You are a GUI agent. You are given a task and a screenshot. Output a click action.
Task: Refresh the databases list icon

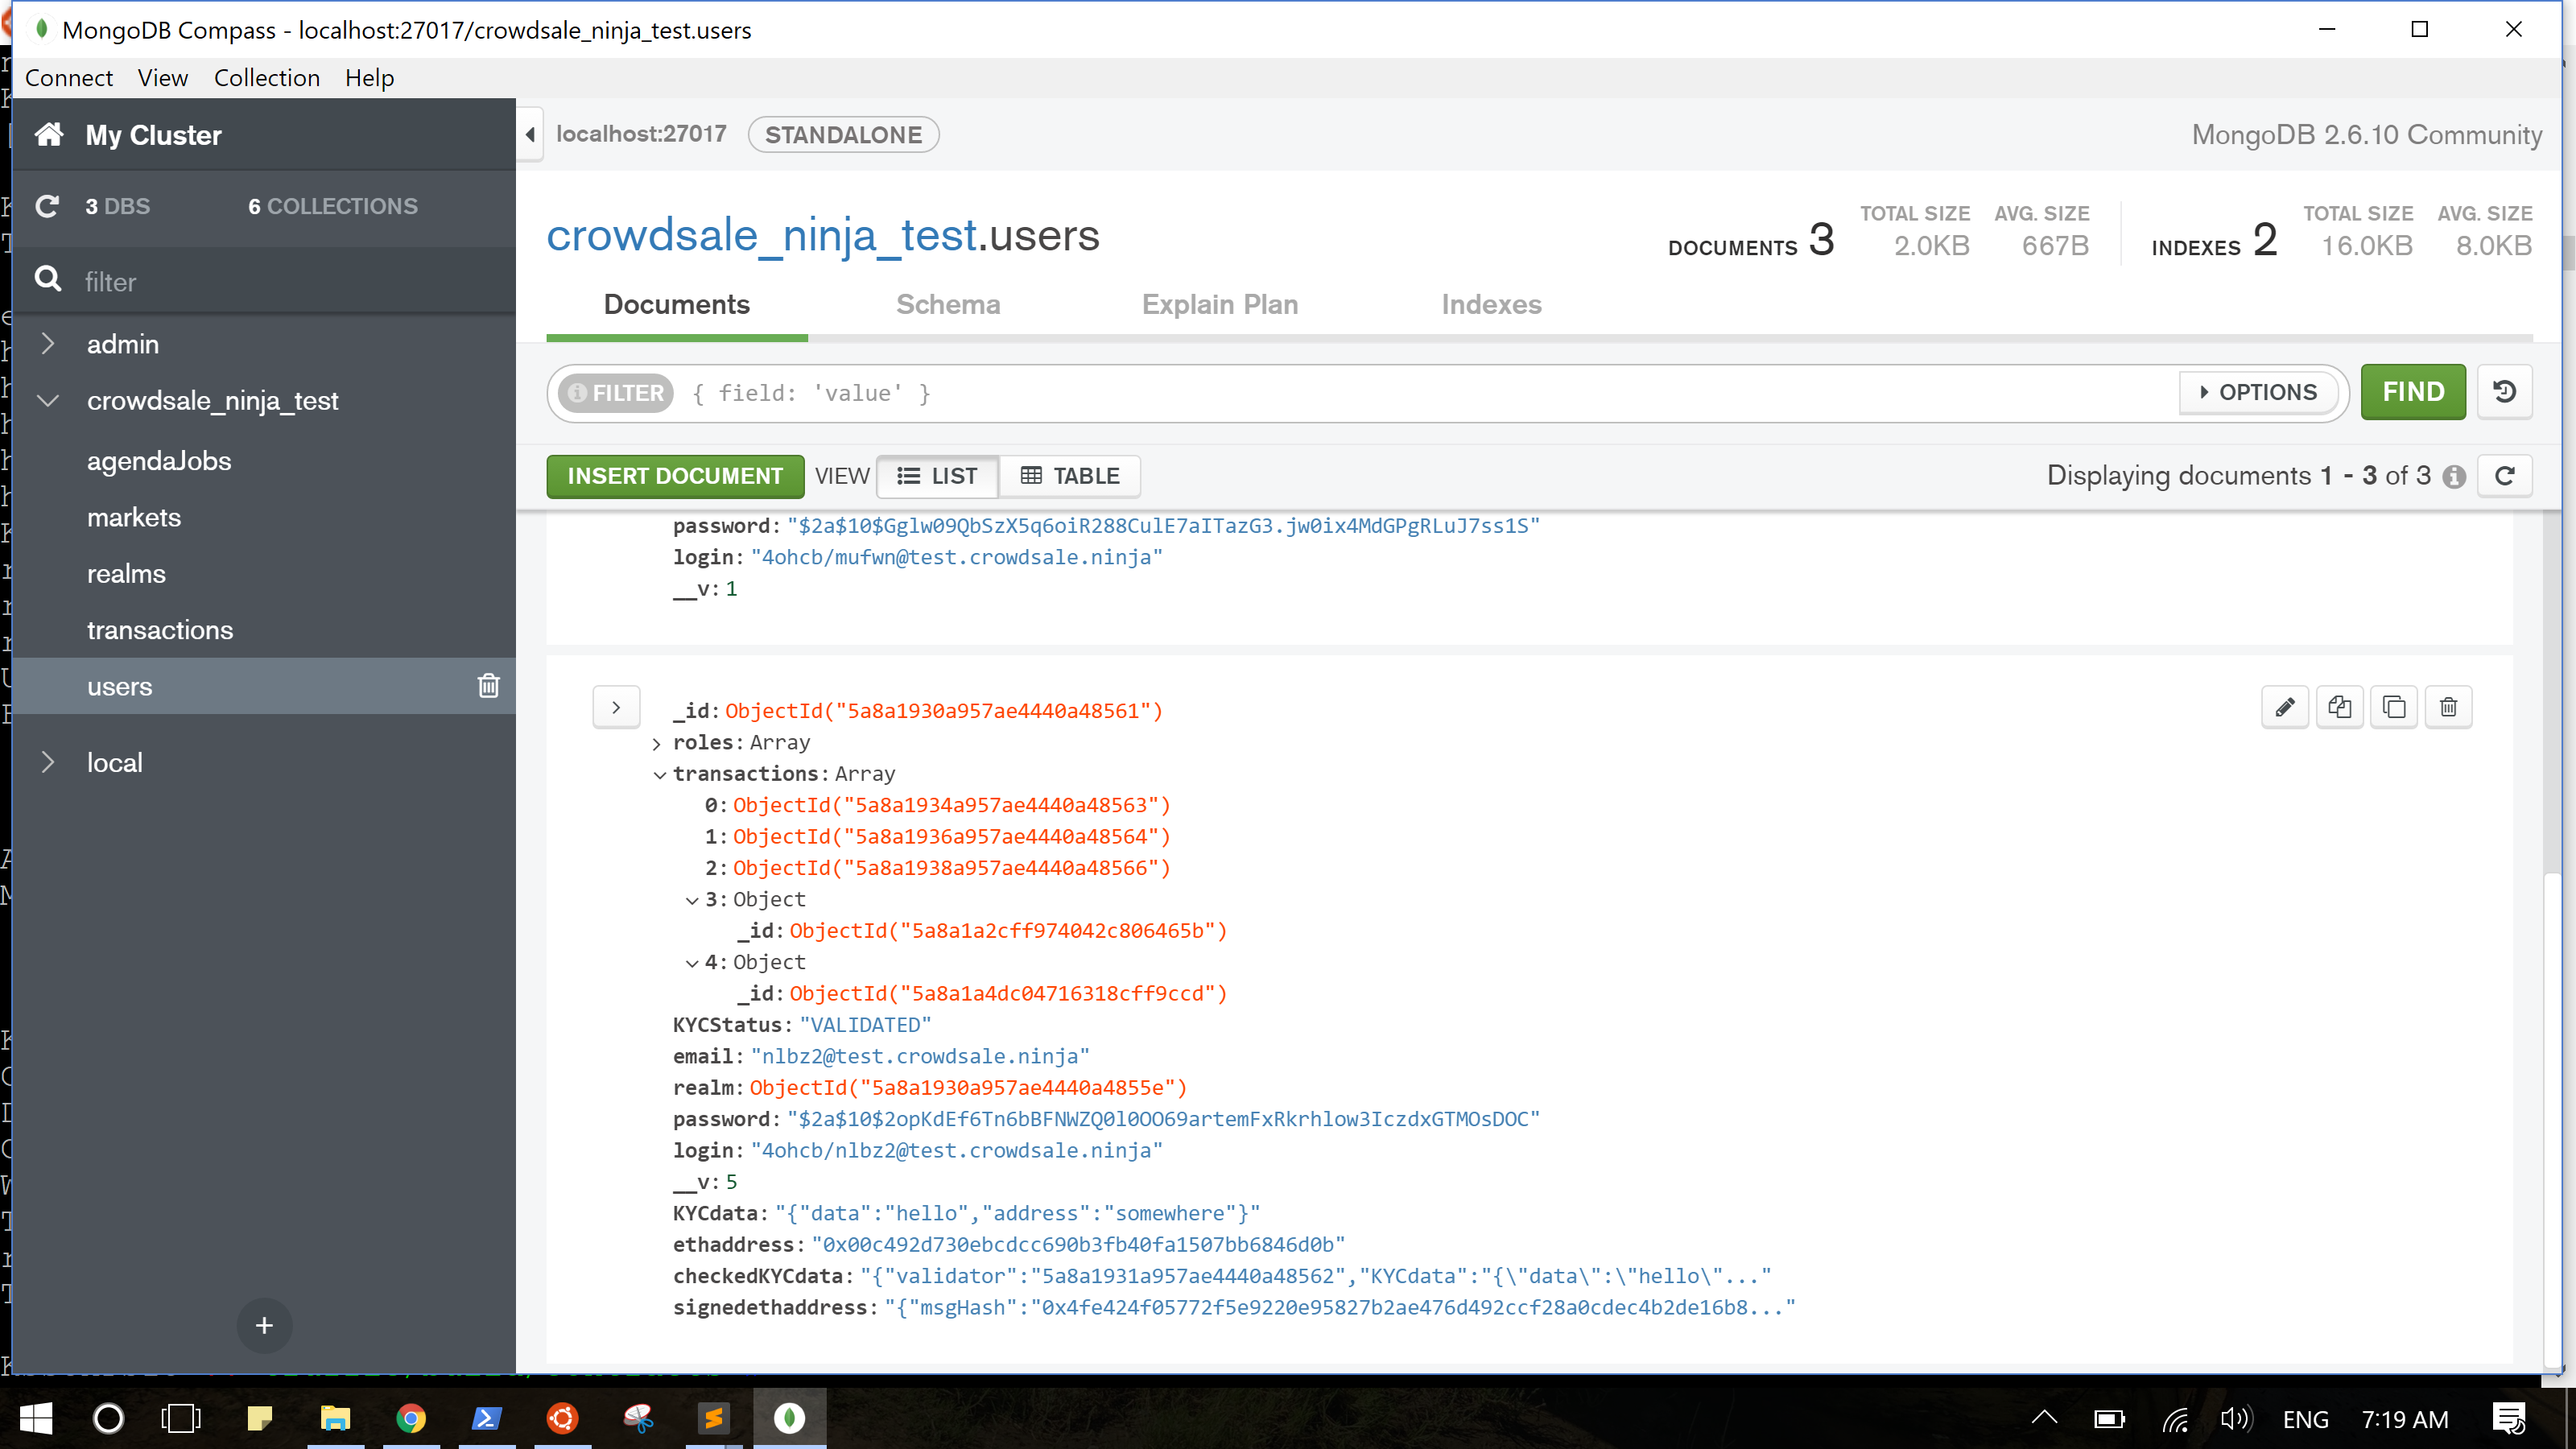(47, 206)
